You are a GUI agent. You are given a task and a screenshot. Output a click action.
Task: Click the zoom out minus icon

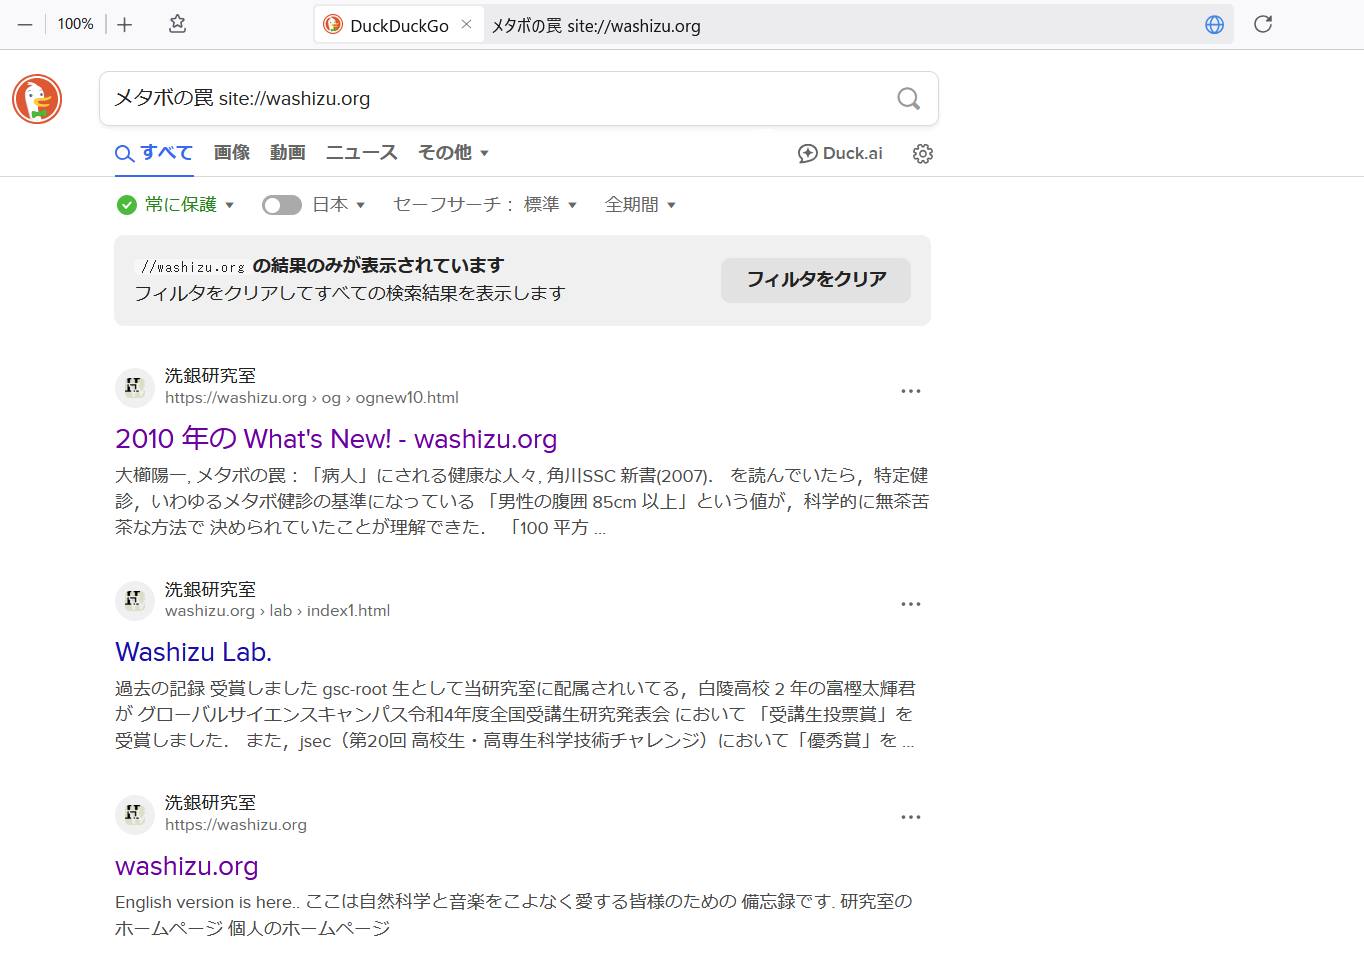pos(25,24)
